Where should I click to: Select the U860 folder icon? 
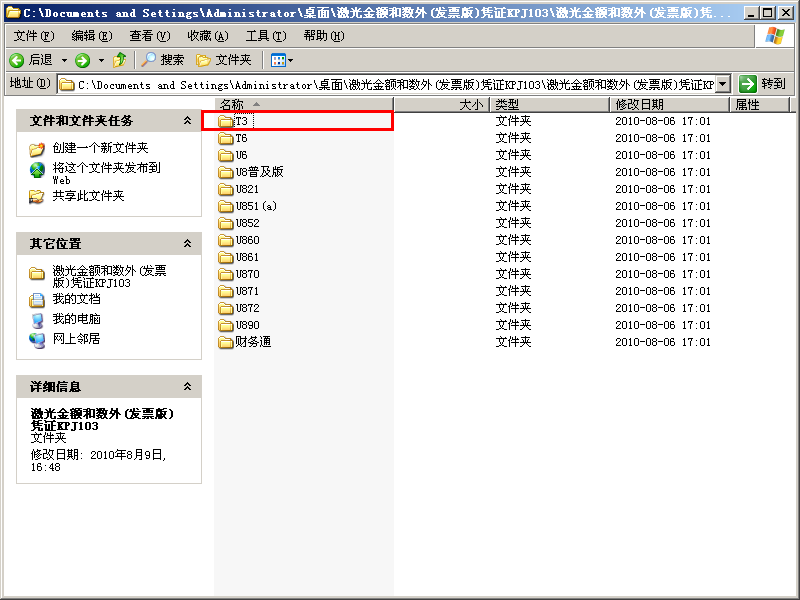click(x=226, y=240)
